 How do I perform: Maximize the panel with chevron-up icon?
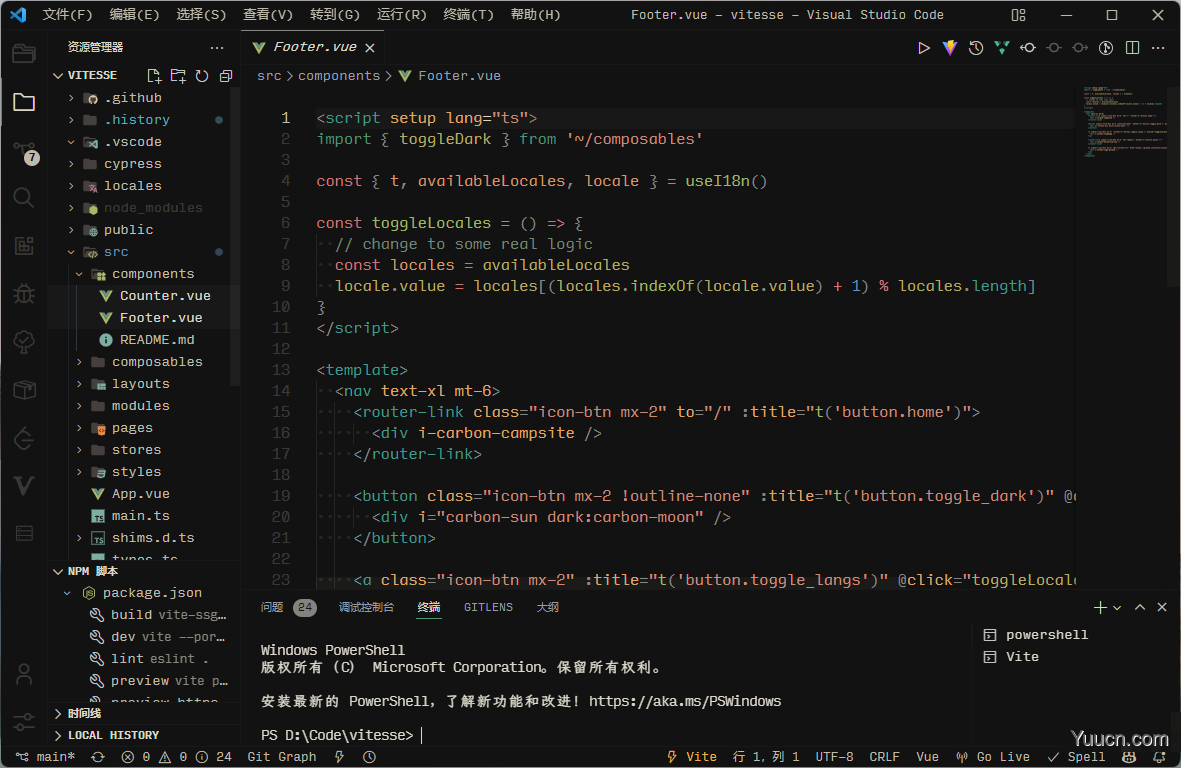click(x=1140, y=607)
